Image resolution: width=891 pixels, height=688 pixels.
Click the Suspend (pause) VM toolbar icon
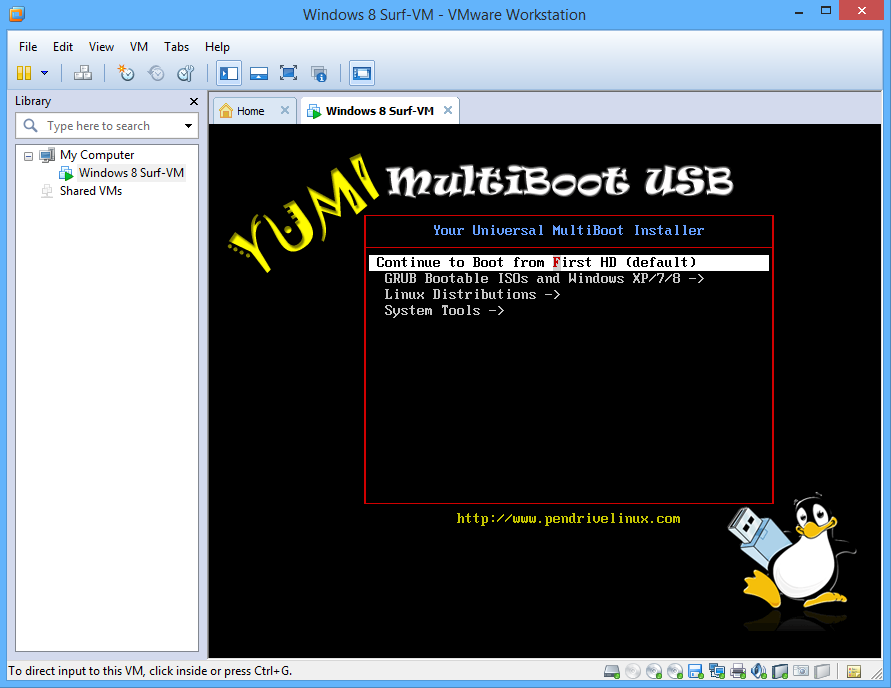[x=24, y=73]
